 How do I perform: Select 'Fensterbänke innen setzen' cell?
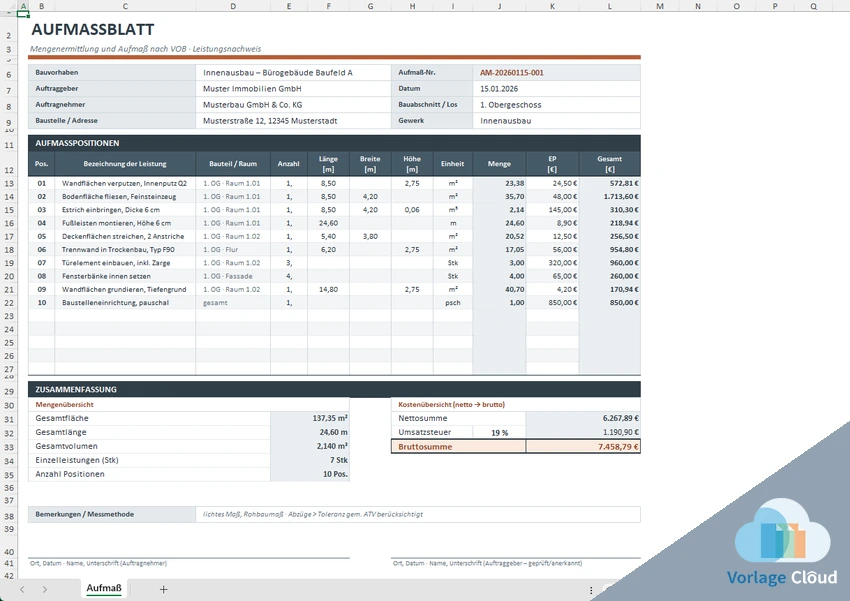coord(125,276)
